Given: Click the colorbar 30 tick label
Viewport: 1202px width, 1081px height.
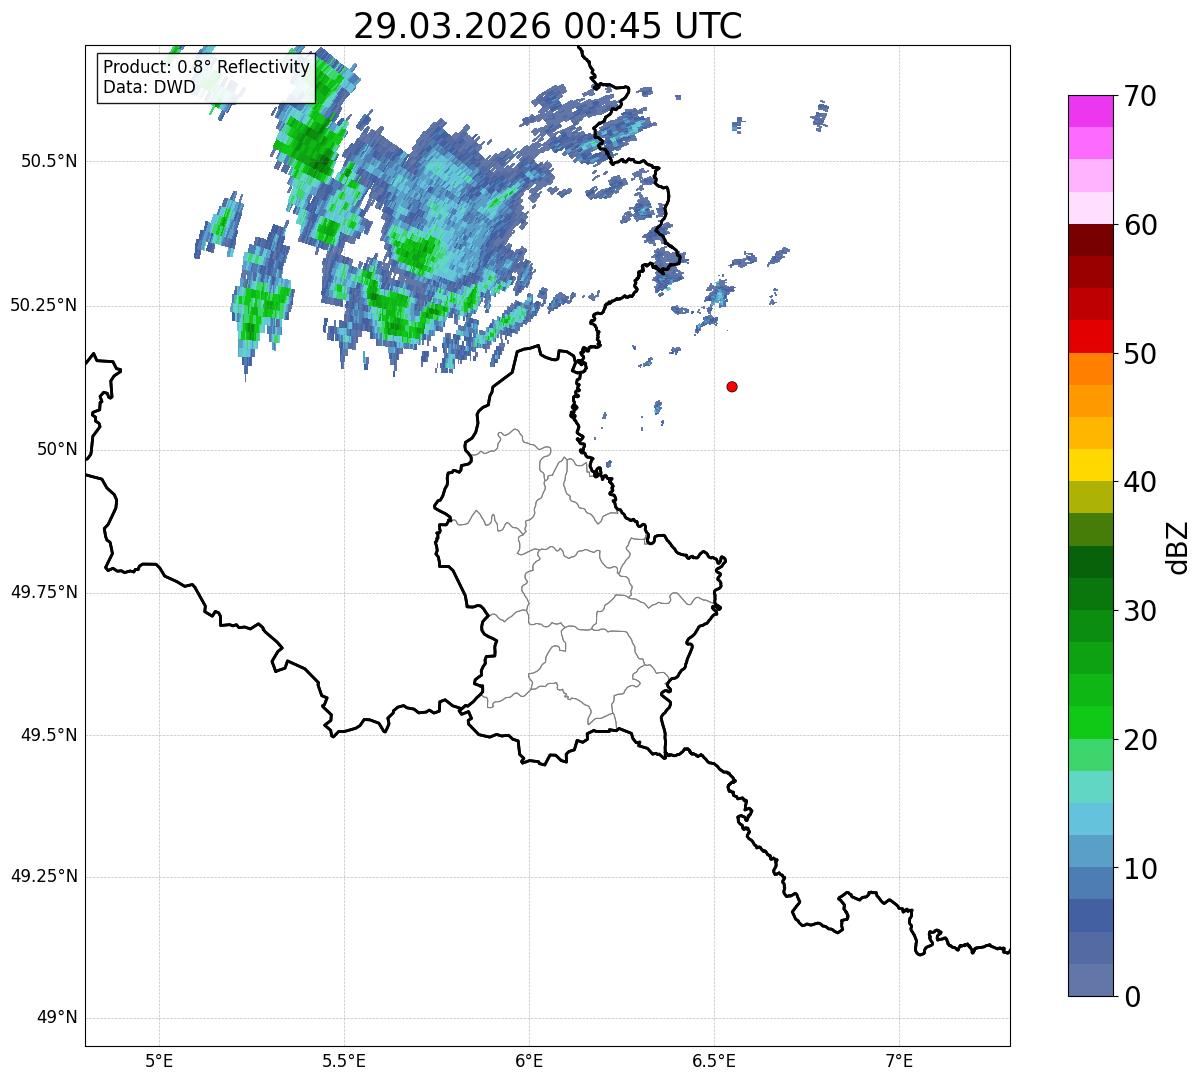Looking at the screenshot, I should coord(1140,611).
